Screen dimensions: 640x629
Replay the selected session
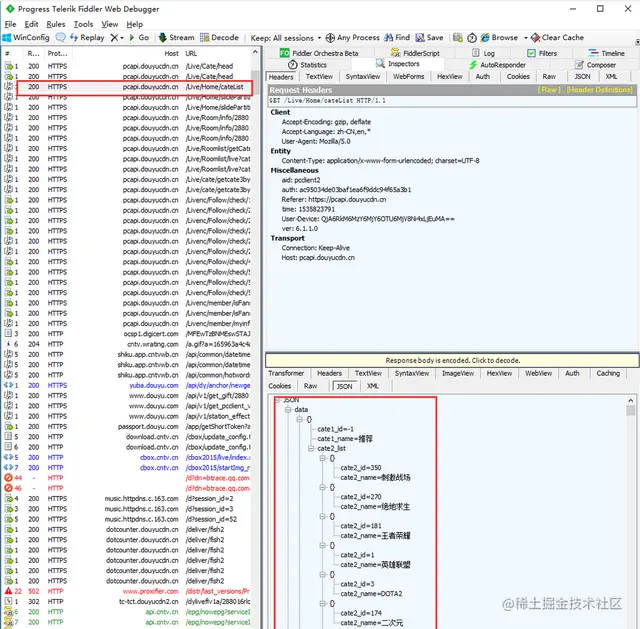[x=87, y=38]
